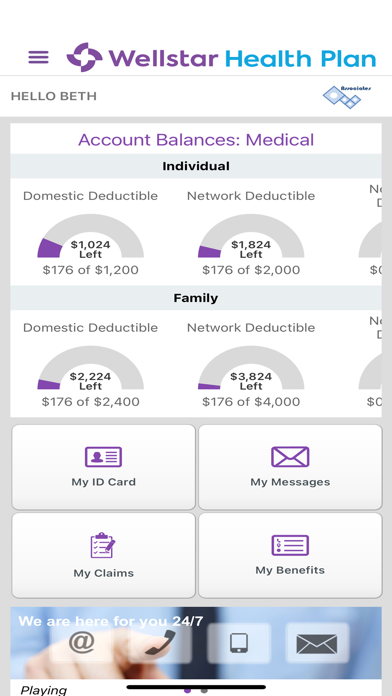
Task: Tap the Associates logo icon
Action: click(347, 96)
